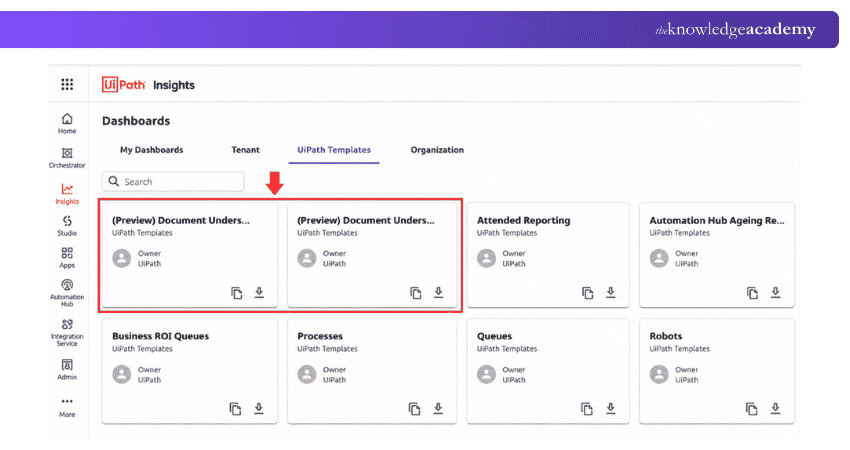Click the Dashboards heading text
The image size is (850, 450).
point(136,121)
